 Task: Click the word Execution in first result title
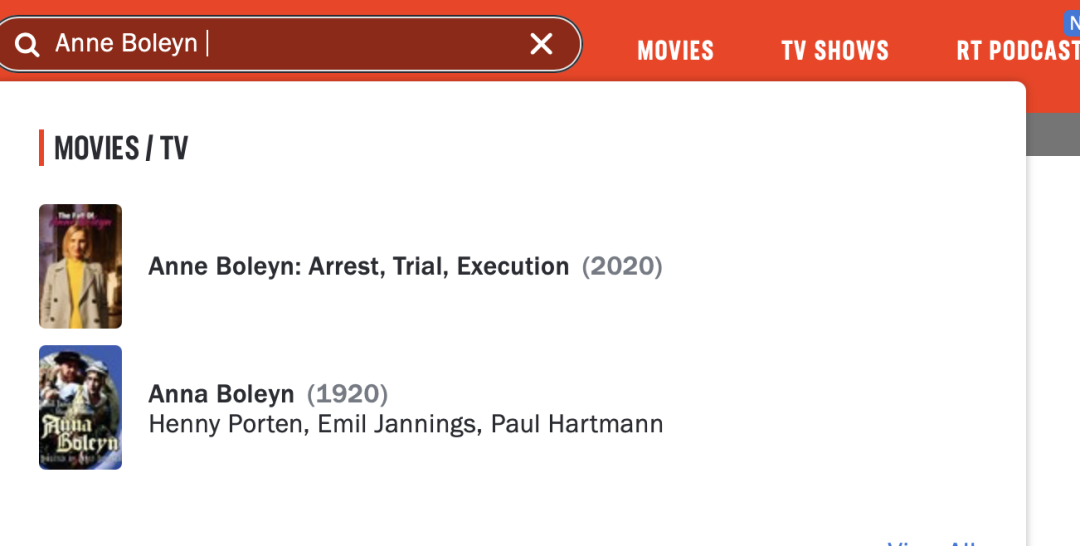point(513,266)
